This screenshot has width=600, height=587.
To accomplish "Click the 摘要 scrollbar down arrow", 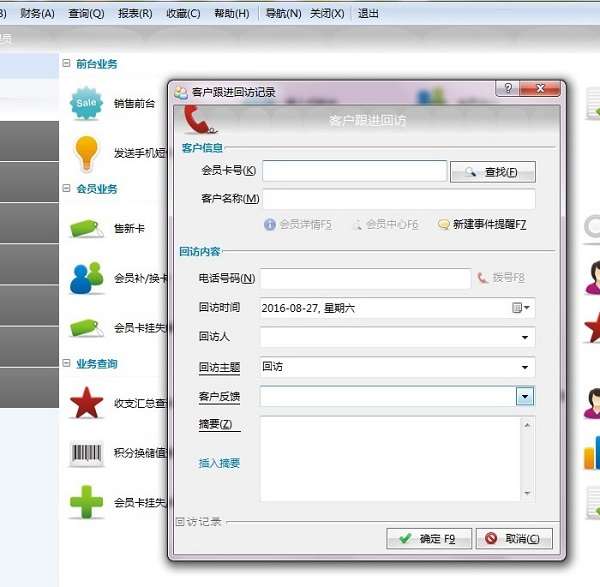I will (527, 492).
